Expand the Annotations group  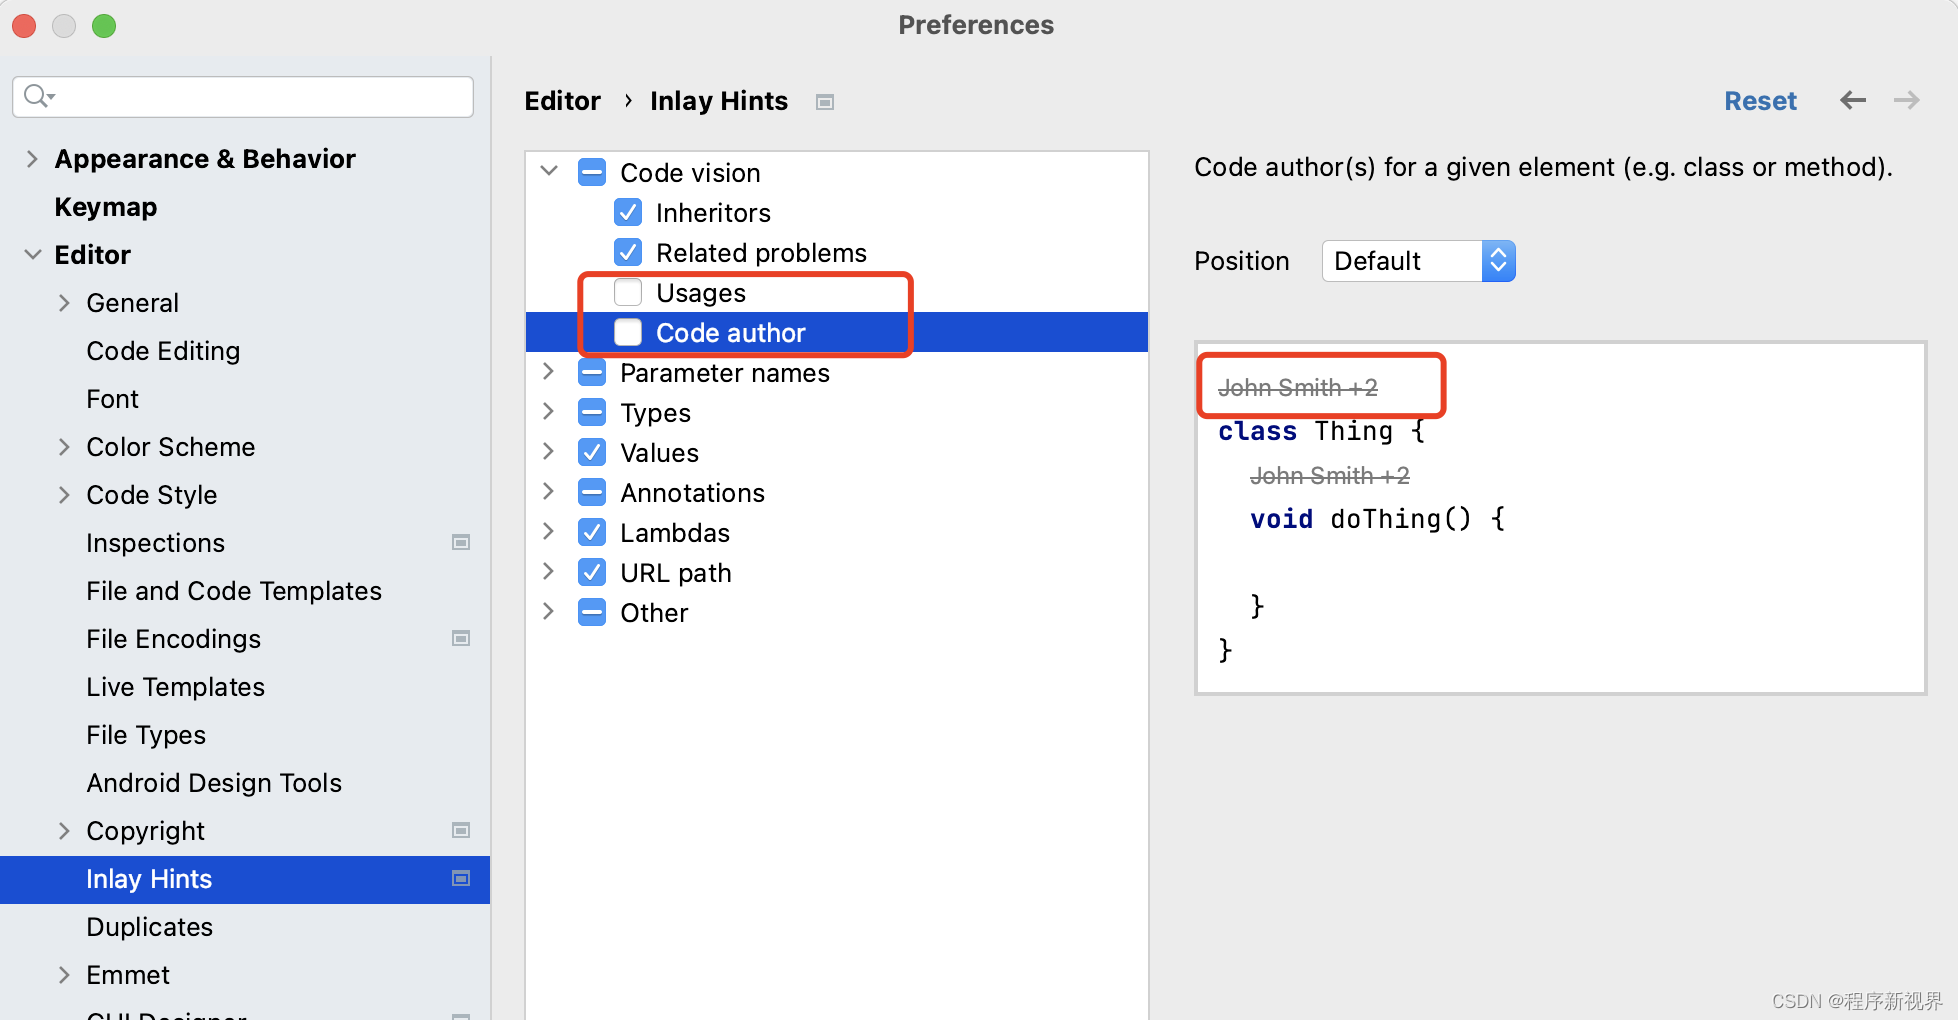(548, 491)
